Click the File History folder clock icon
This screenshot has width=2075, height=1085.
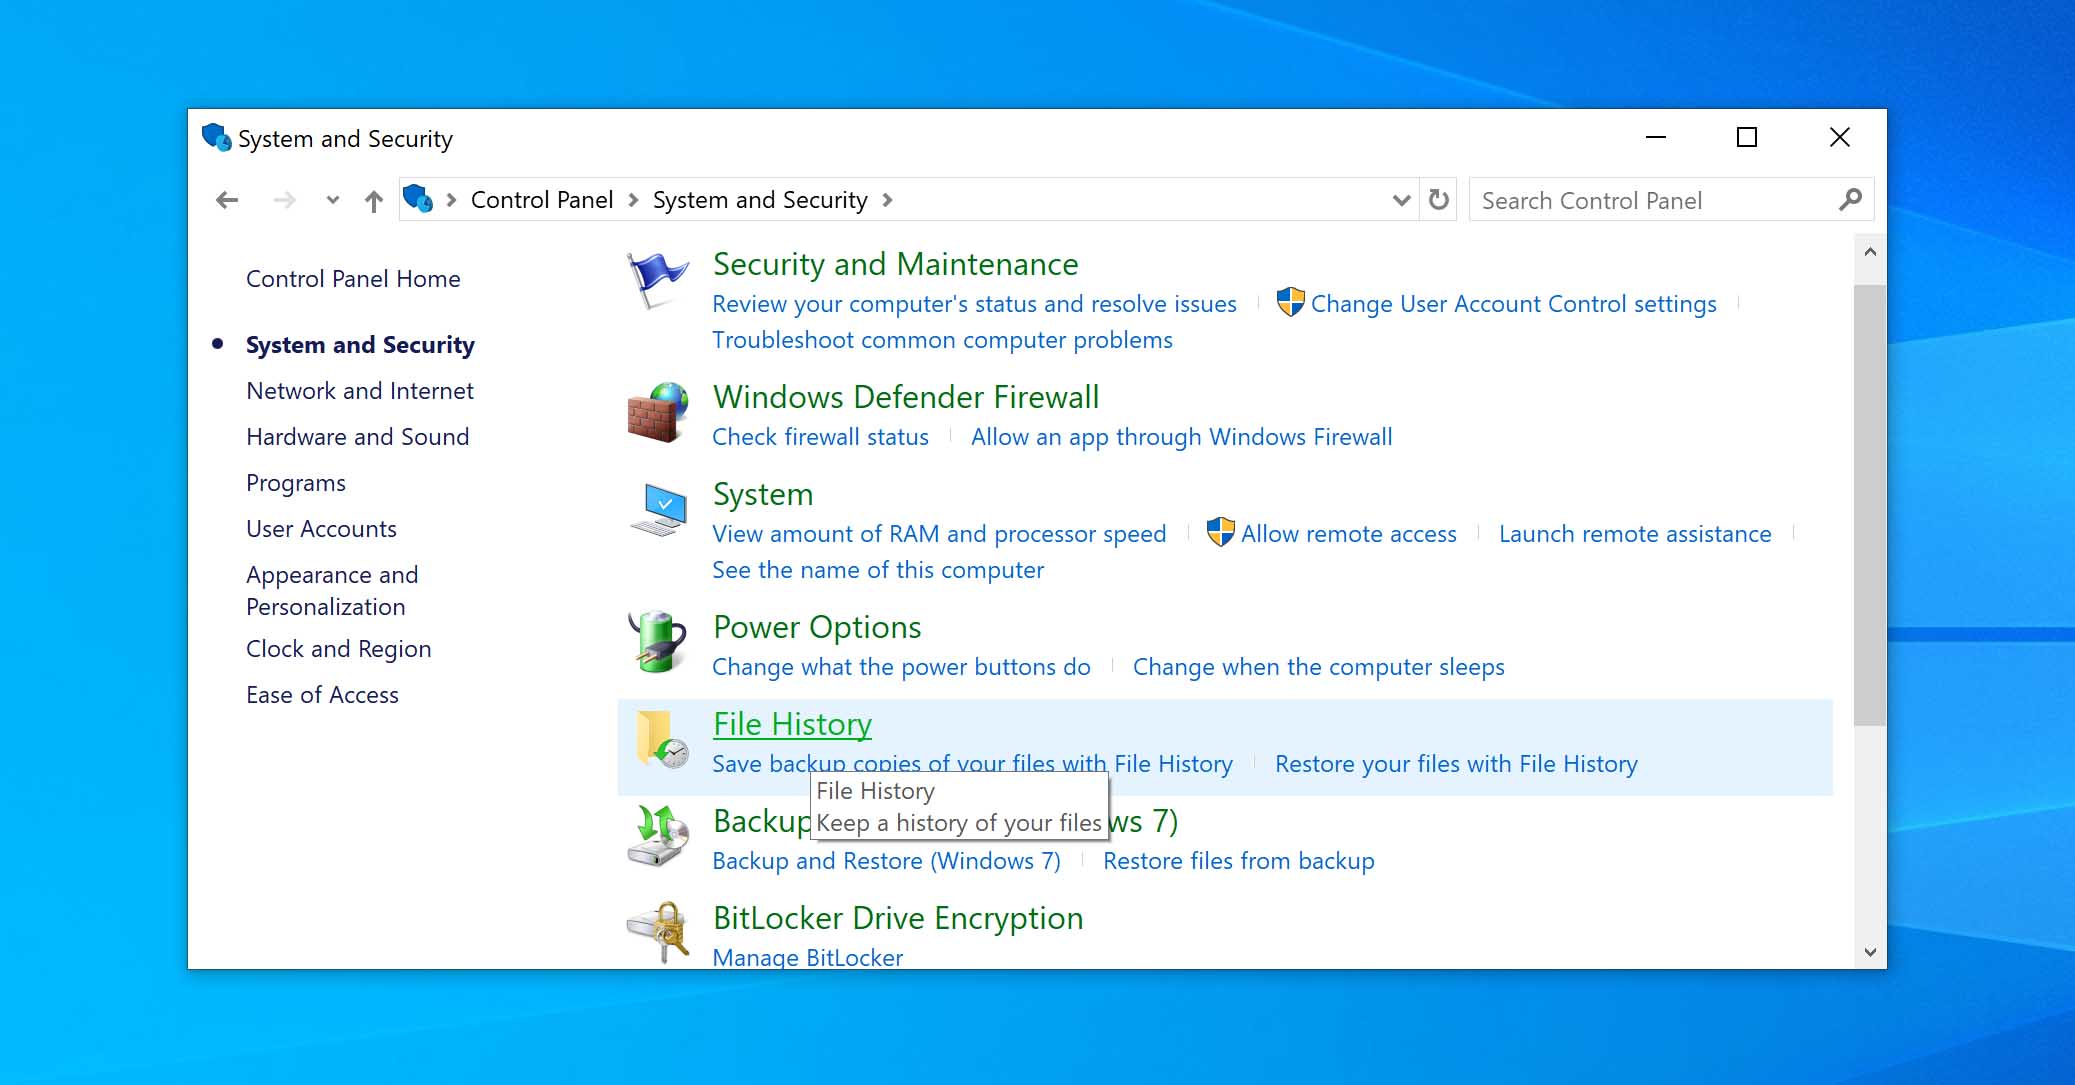662,740
